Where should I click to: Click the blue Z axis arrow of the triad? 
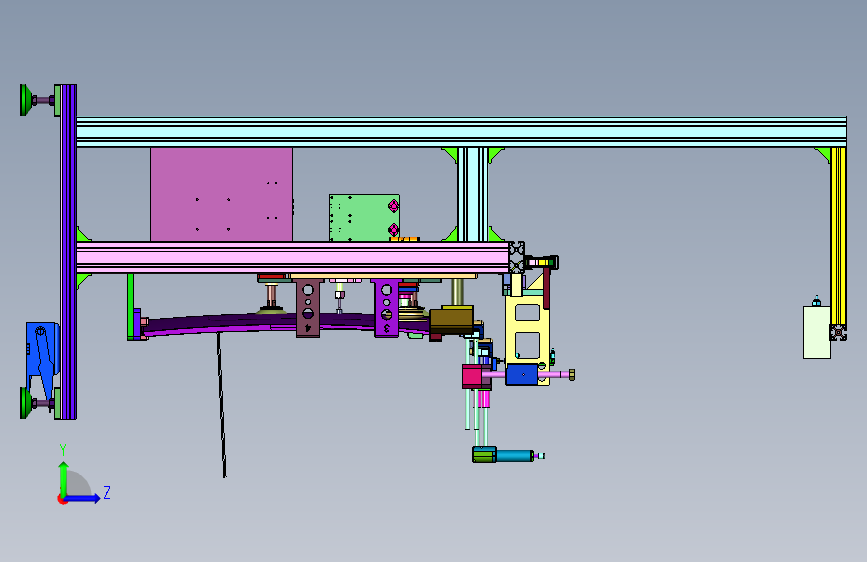83,498
